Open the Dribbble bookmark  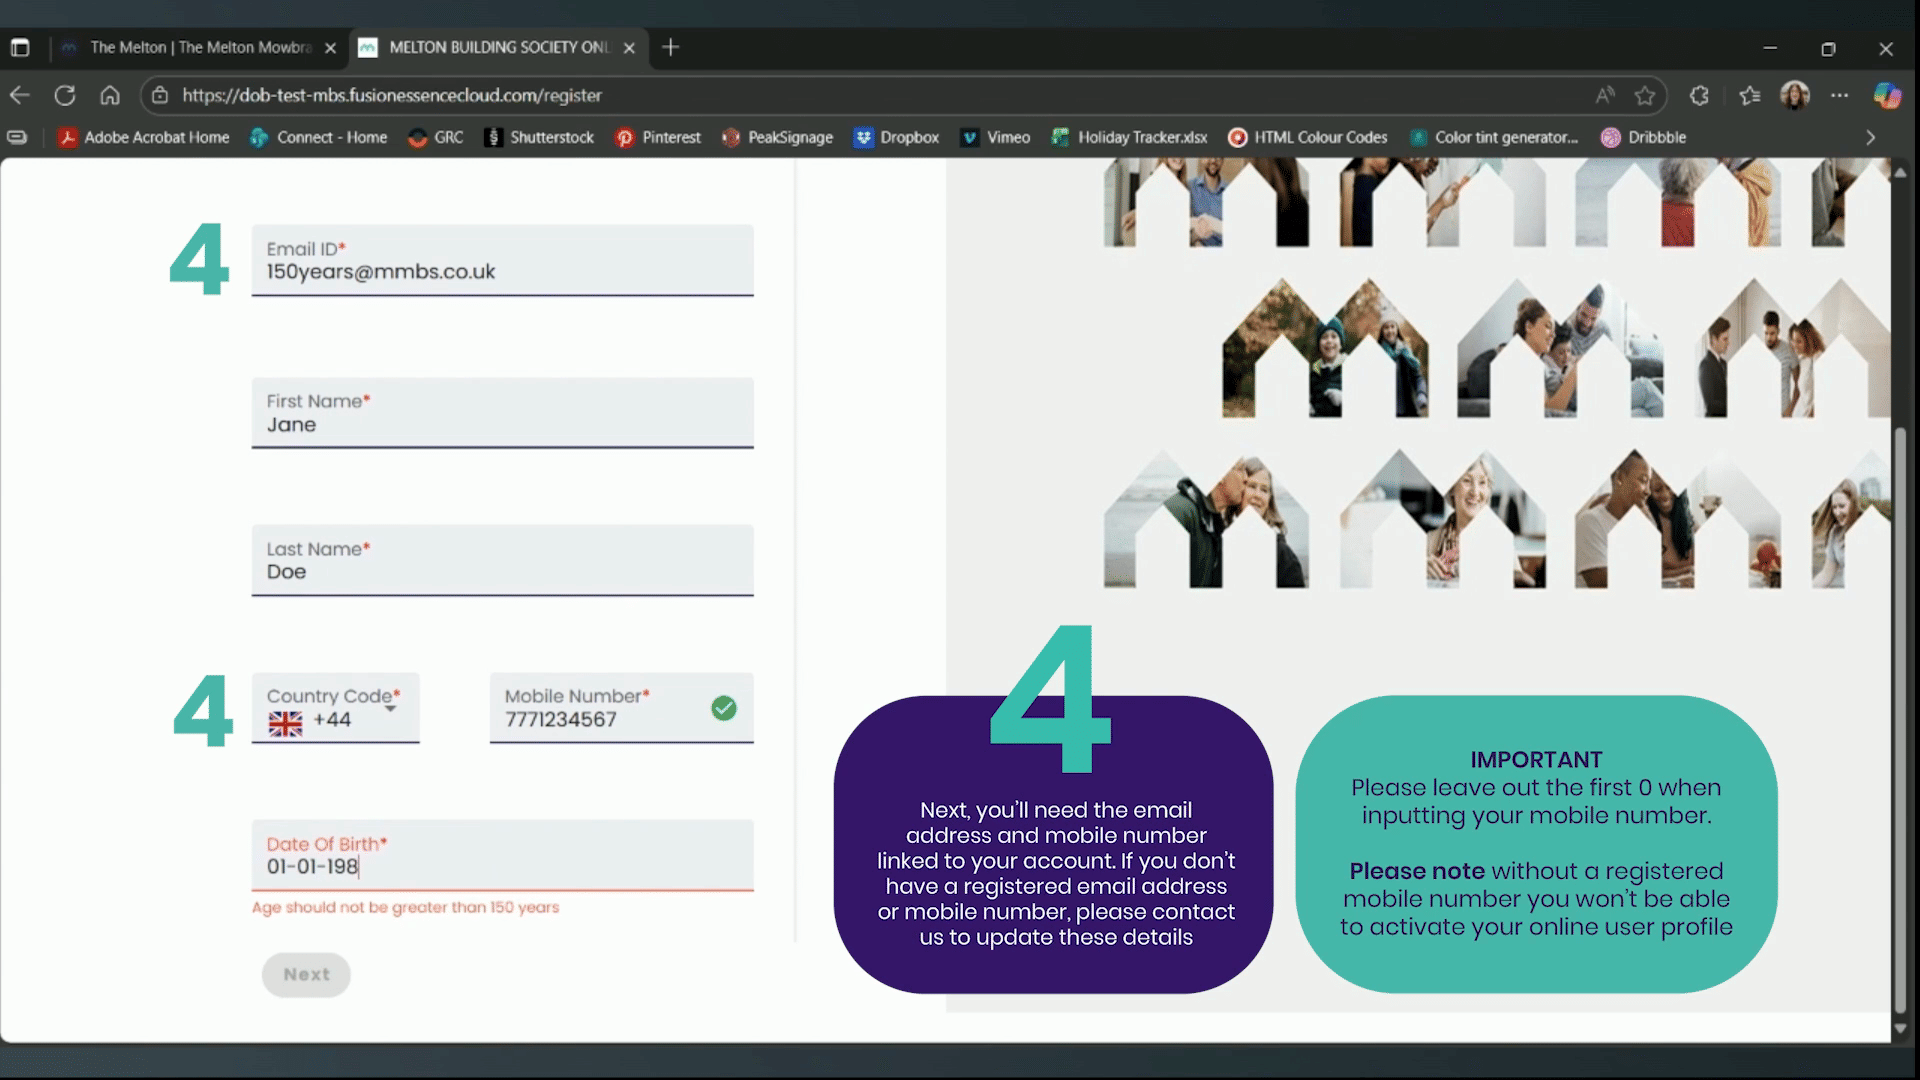[1644, 137]
